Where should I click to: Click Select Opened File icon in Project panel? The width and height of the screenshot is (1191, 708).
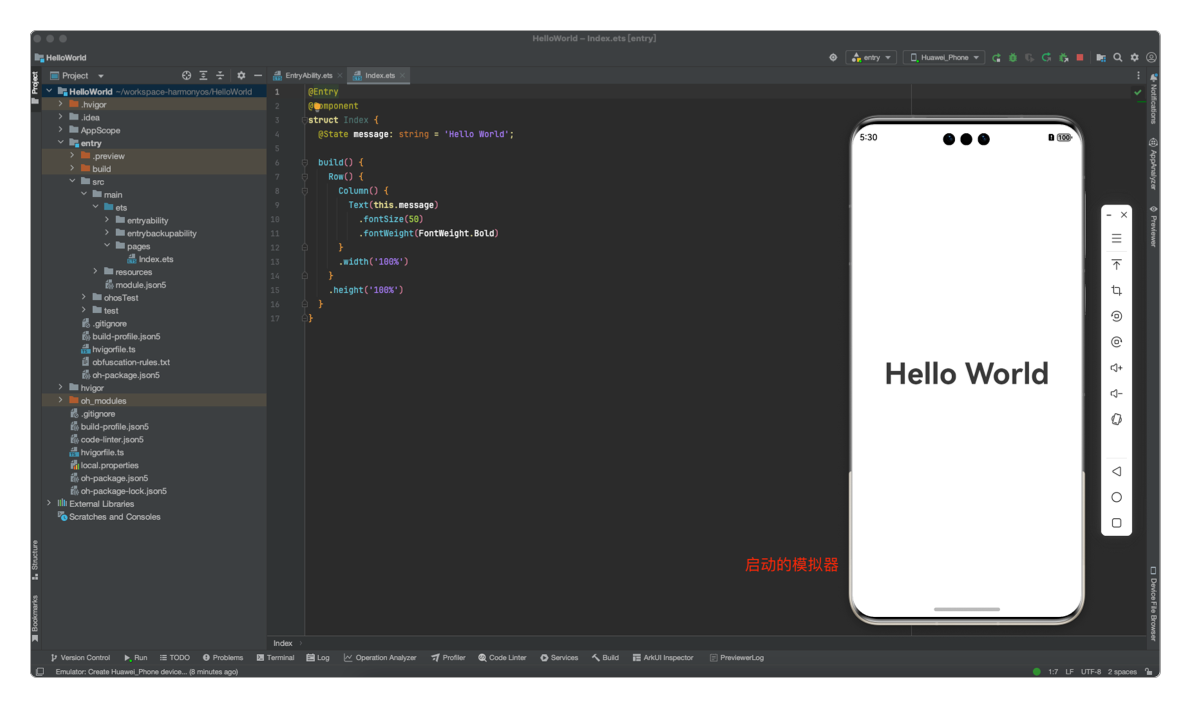pyautogui.click(x=186, y=76)
